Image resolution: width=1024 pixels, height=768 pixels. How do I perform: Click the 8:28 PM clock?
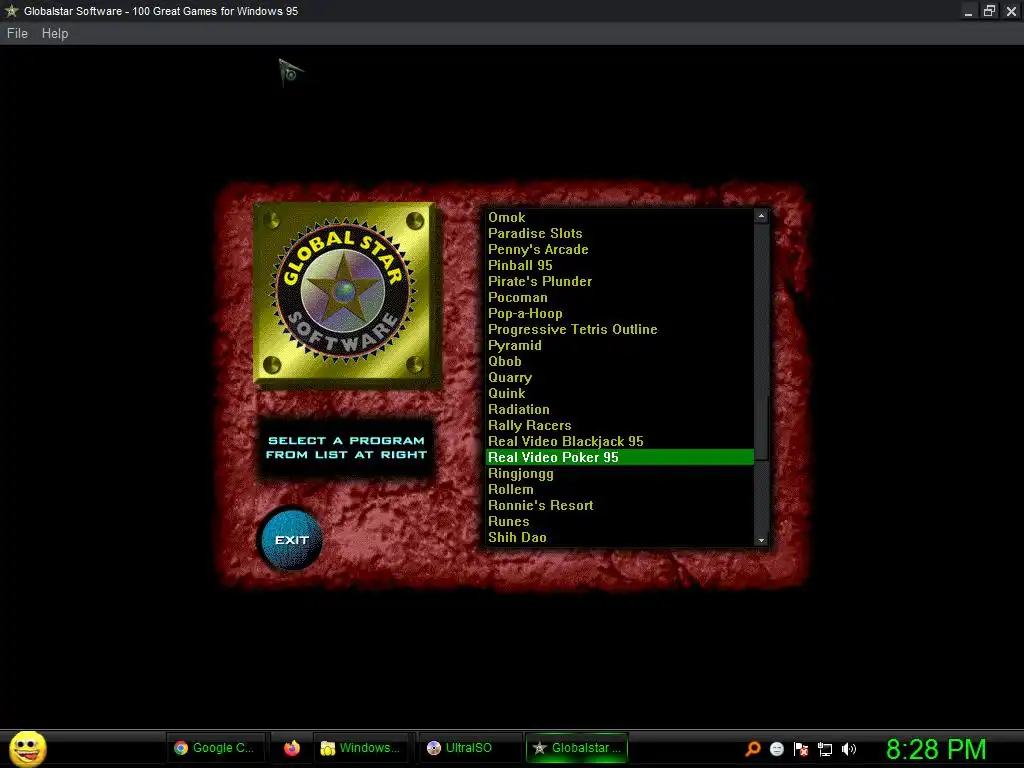click(936, 749)
